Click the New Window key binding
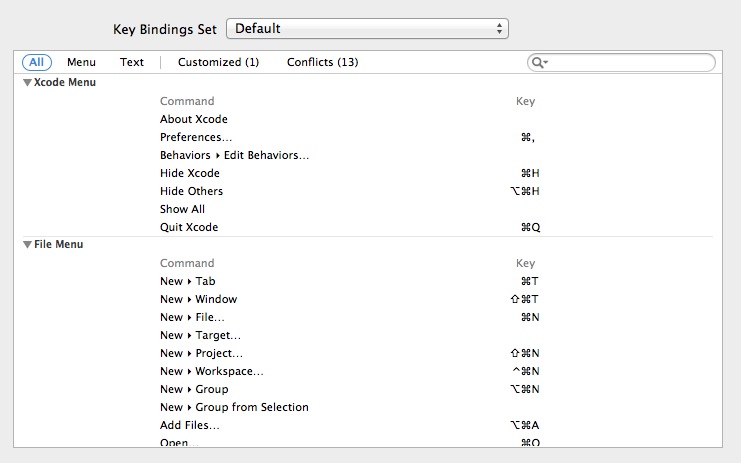741x463 pixels. (x=525, y=299)
